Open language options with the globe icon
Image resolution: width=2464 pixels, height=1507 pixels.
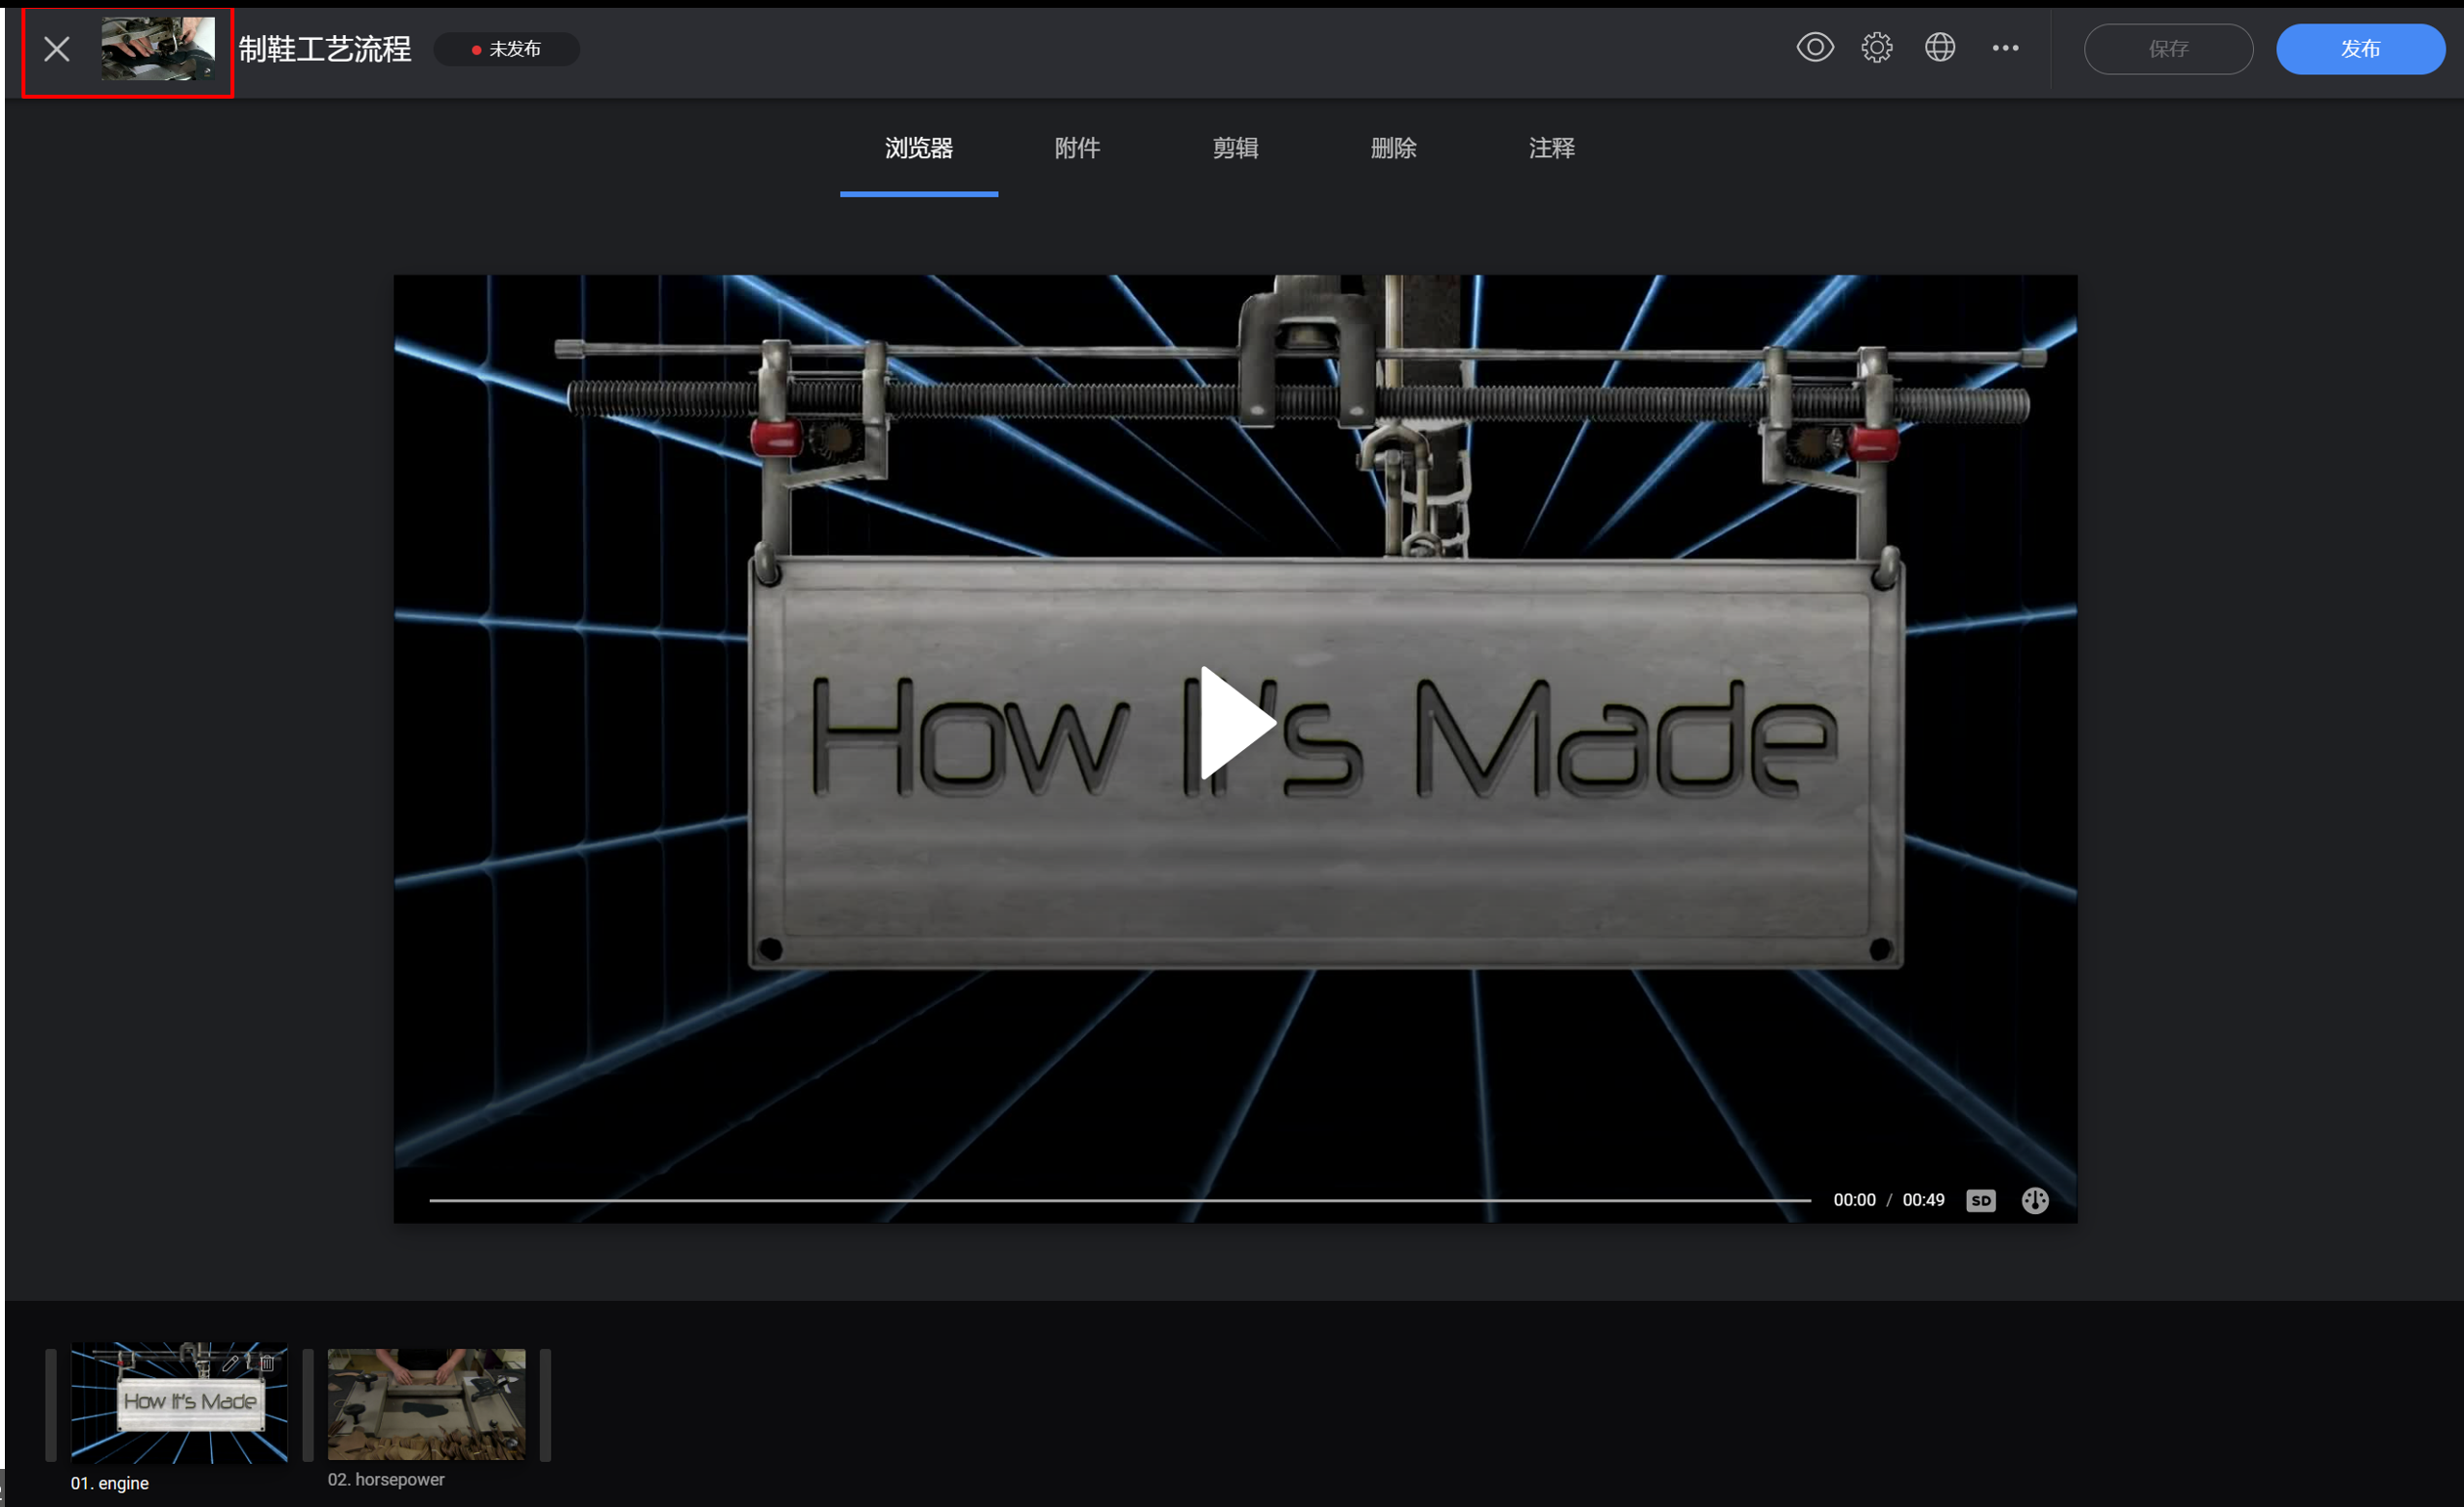point(1939,48)
